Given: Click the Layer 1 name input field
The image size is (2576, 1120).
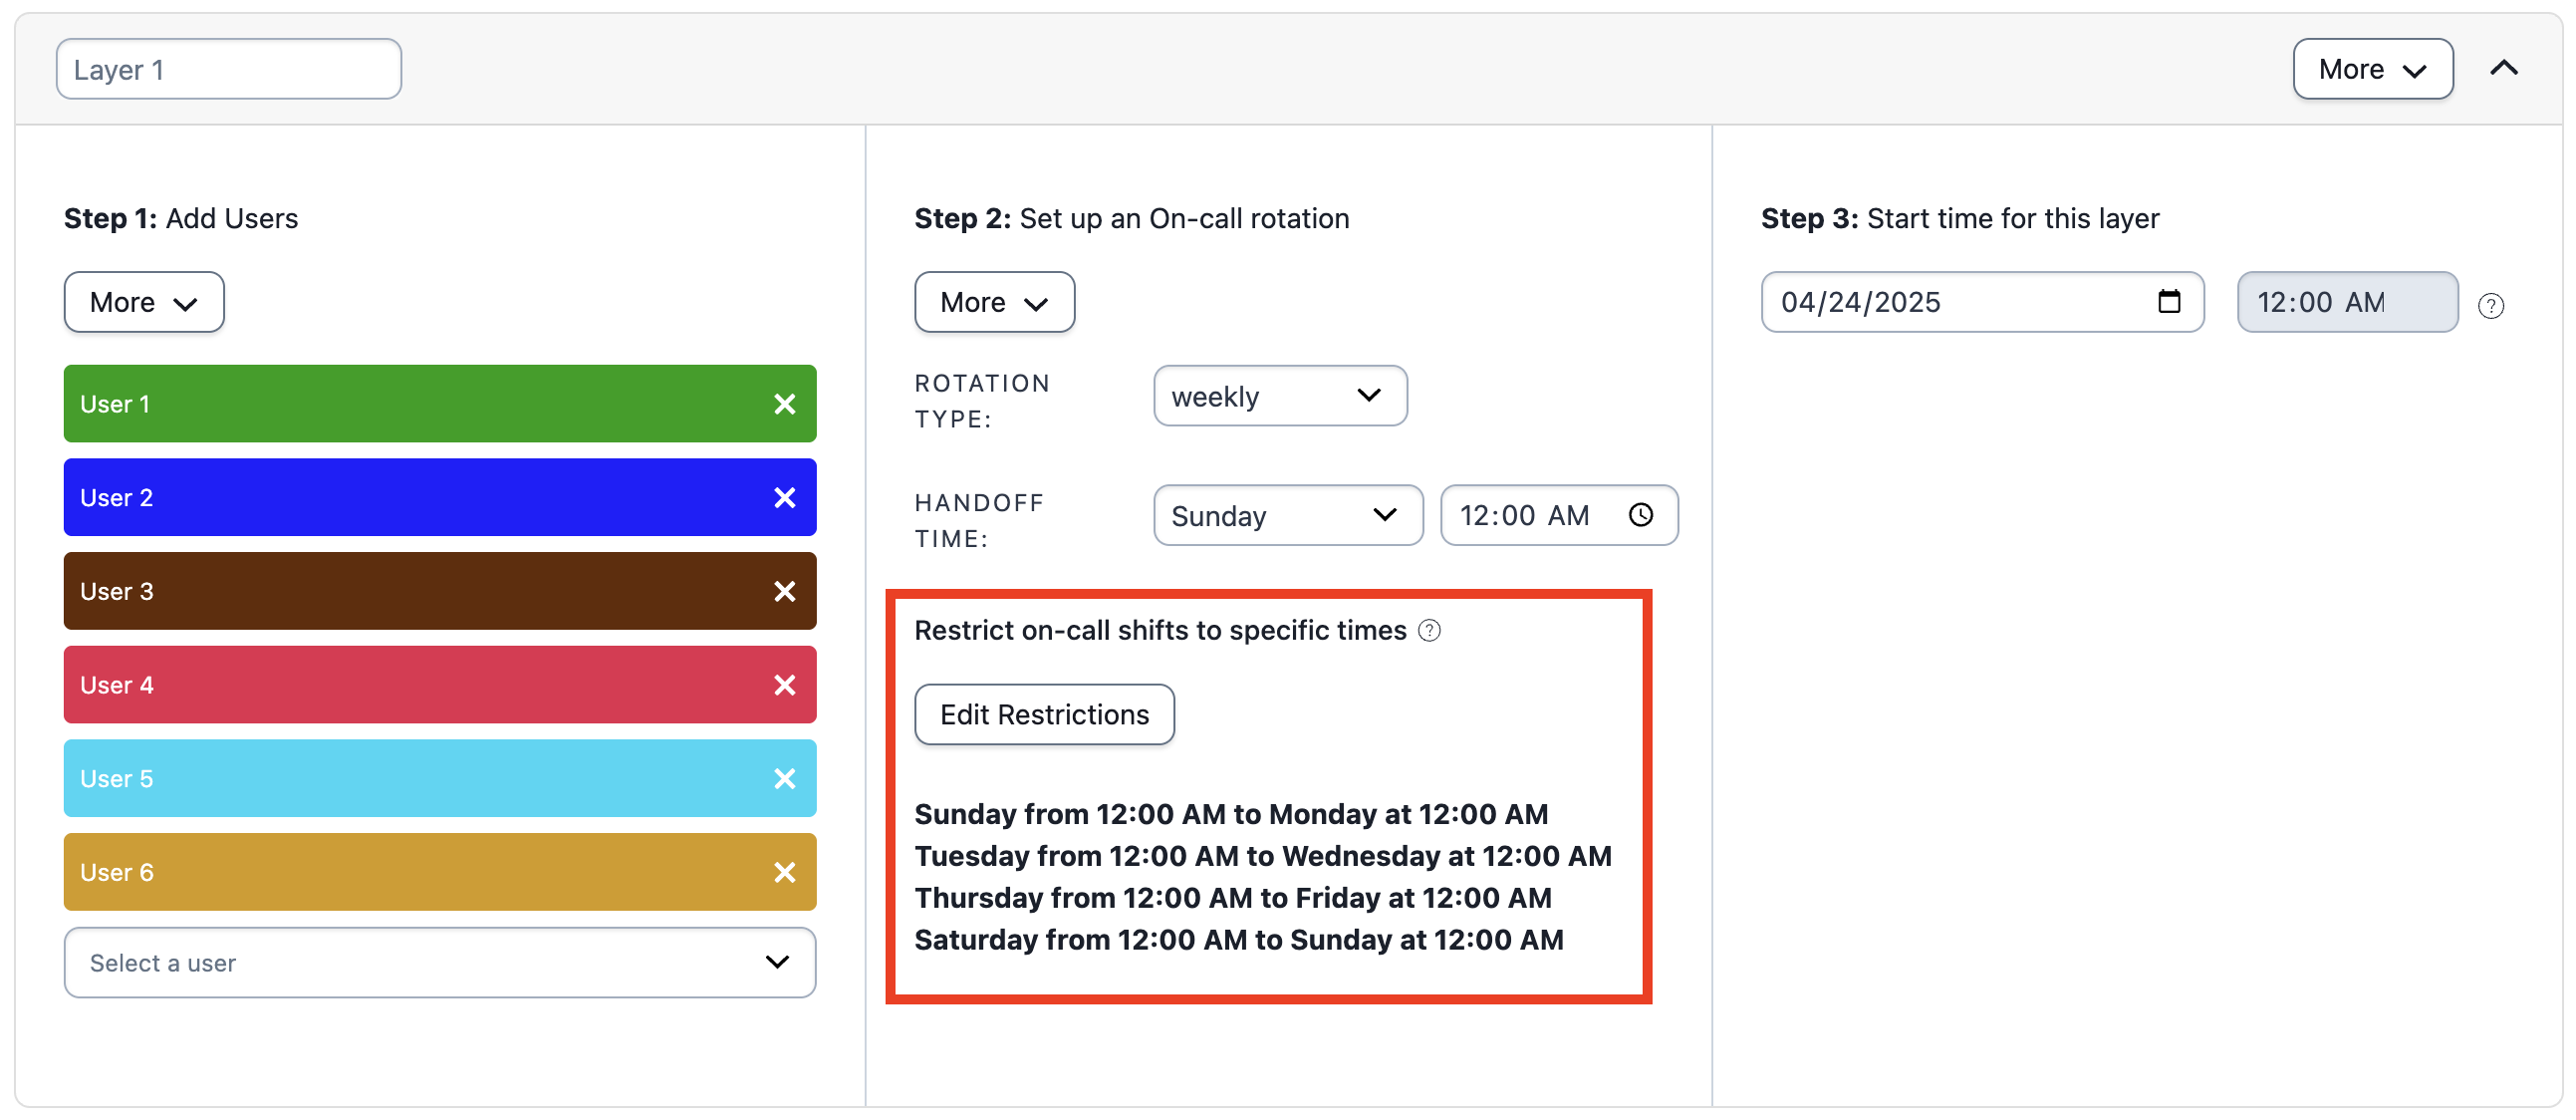Looking at the screenshot, I should click(229, 69).
